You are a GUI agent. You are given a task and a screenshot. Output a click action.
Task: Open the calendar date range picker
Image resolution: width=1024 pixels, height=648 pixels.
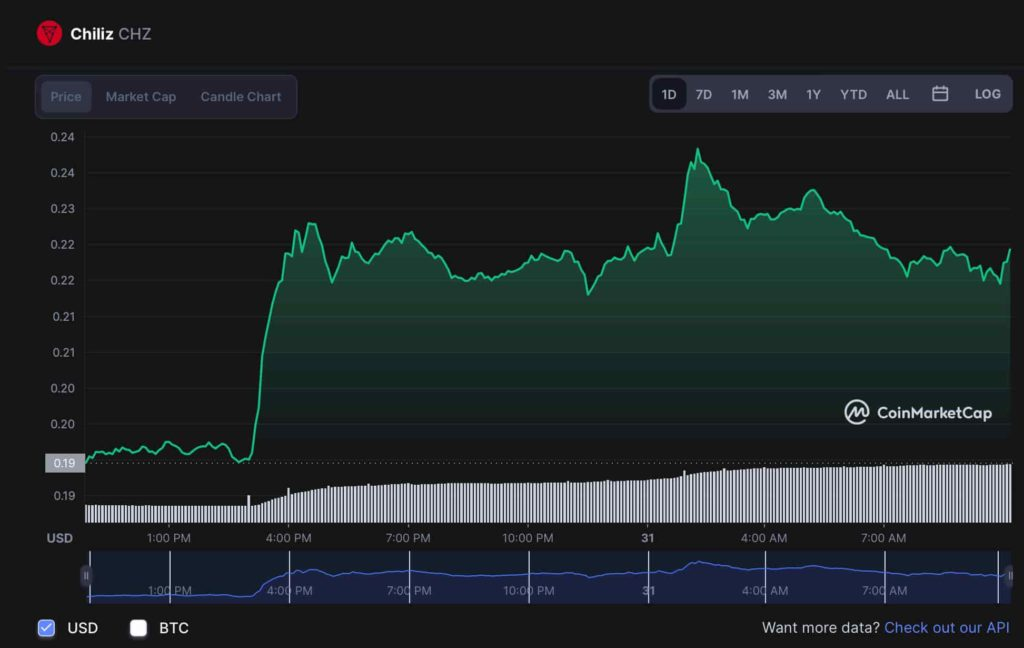pos(940,94)
